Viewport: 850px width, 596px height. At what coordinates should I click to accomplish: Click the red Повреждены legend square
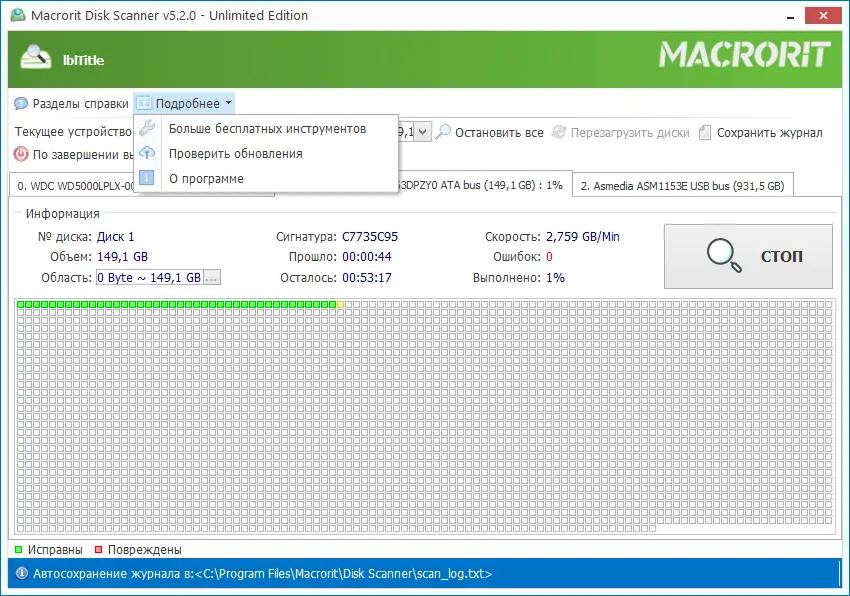coord(98,550)
